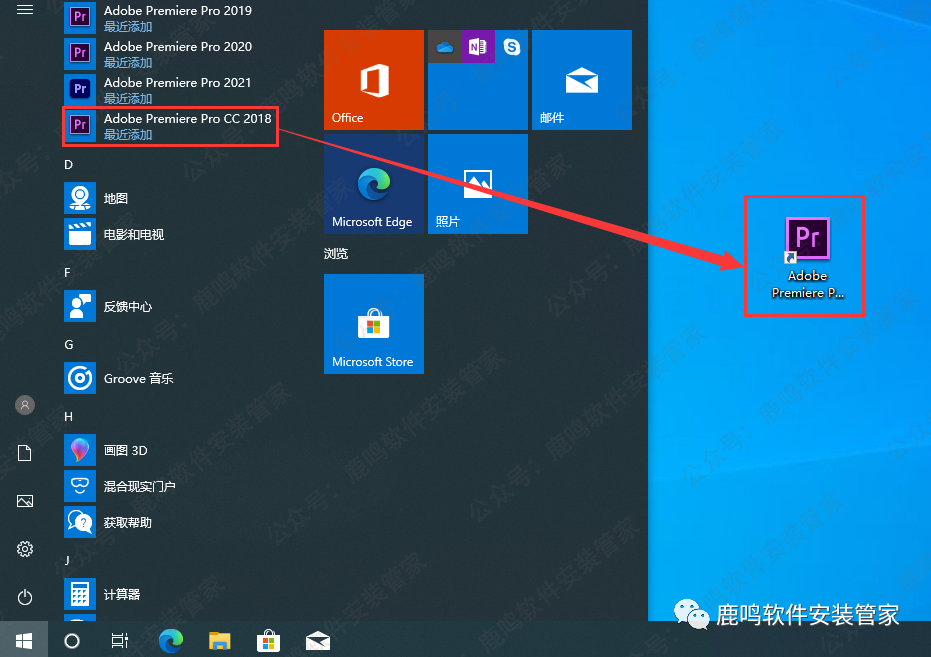Viewport: 931px width, 657px height.
Task: Click the Windows Start button
Action: [25, 640]
